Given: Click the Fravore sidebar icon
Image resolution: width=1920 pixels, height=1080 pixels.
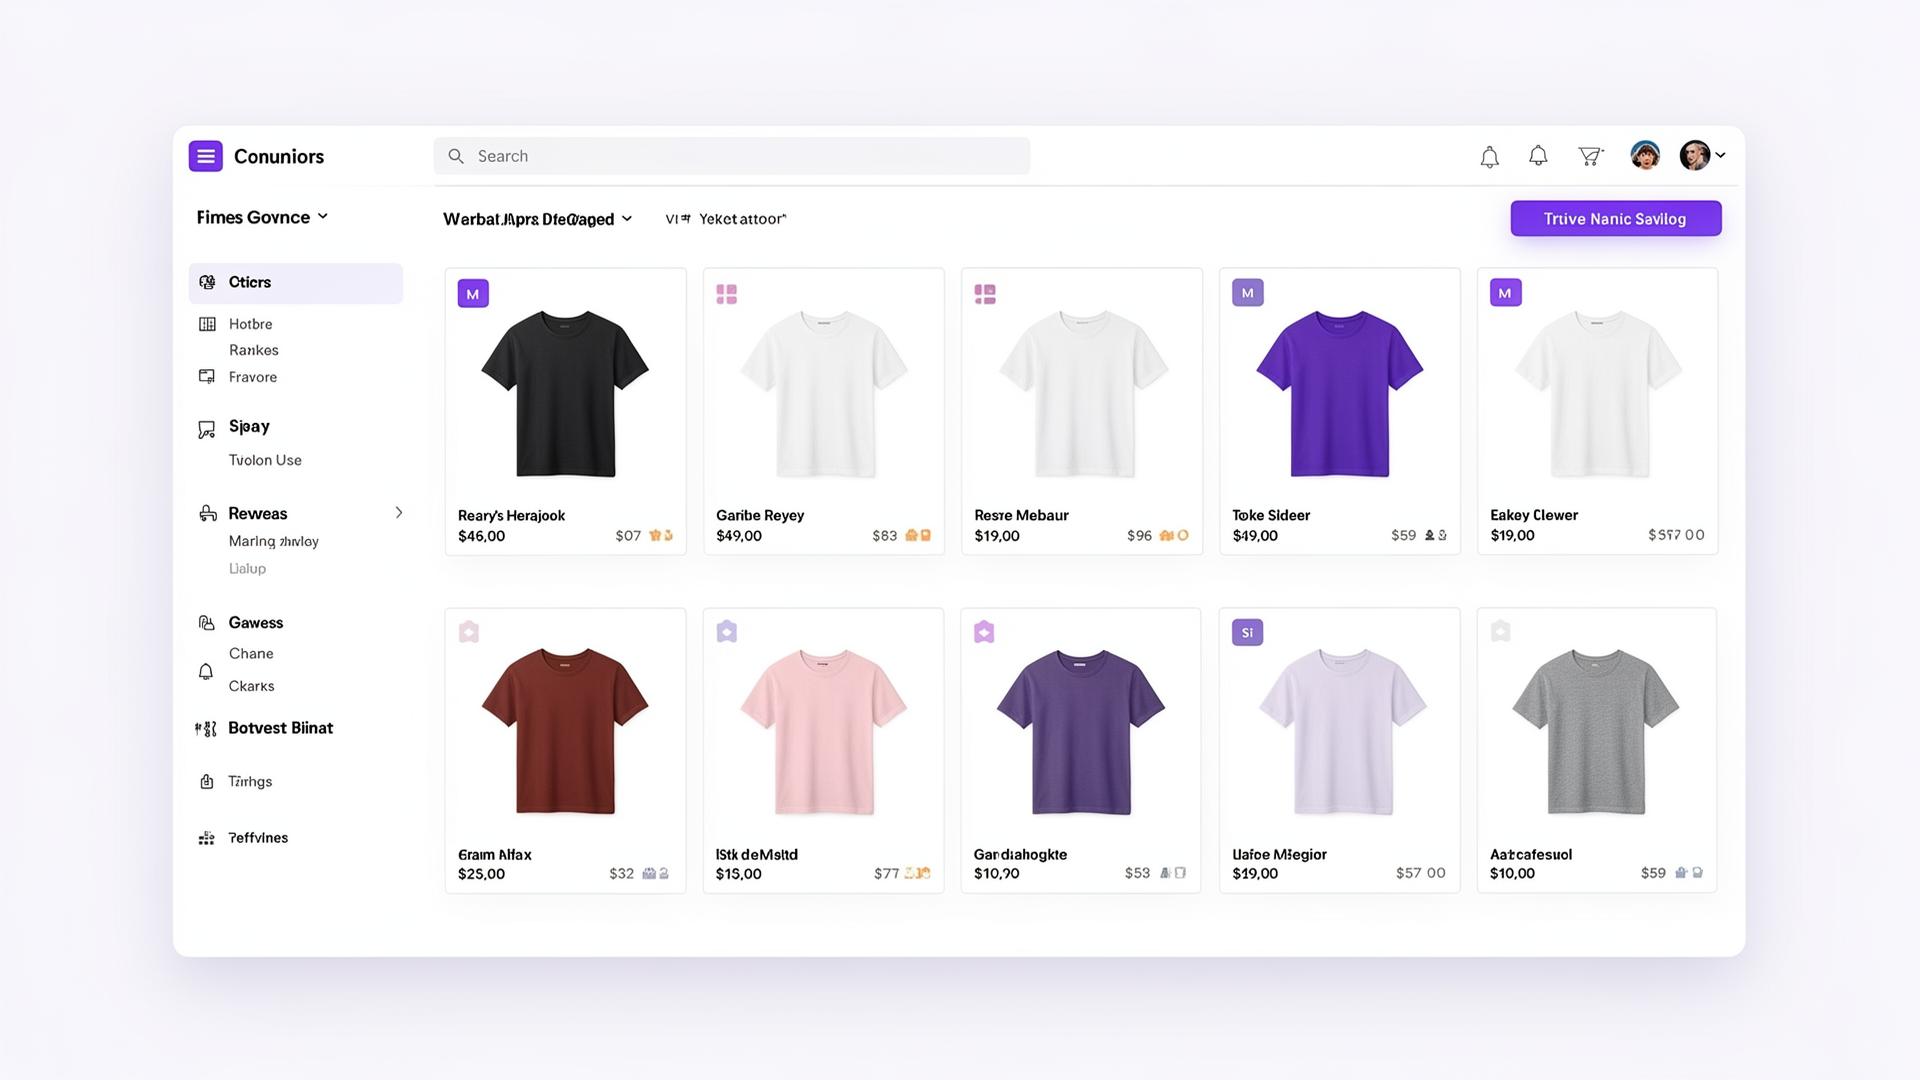Looking at the screenshot, I should click(x=207, y=377).
